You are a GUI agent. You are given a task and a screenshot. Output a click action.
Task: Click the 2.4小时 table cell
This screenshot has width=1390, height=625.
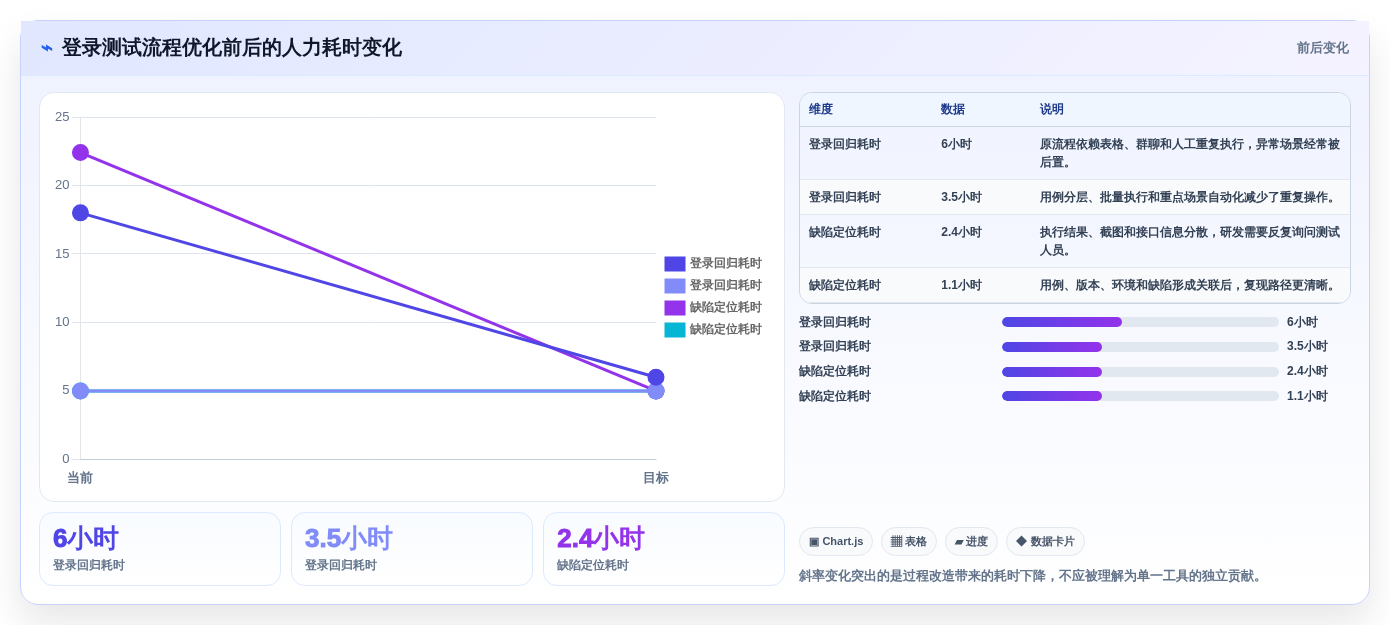tap(961, 232)
